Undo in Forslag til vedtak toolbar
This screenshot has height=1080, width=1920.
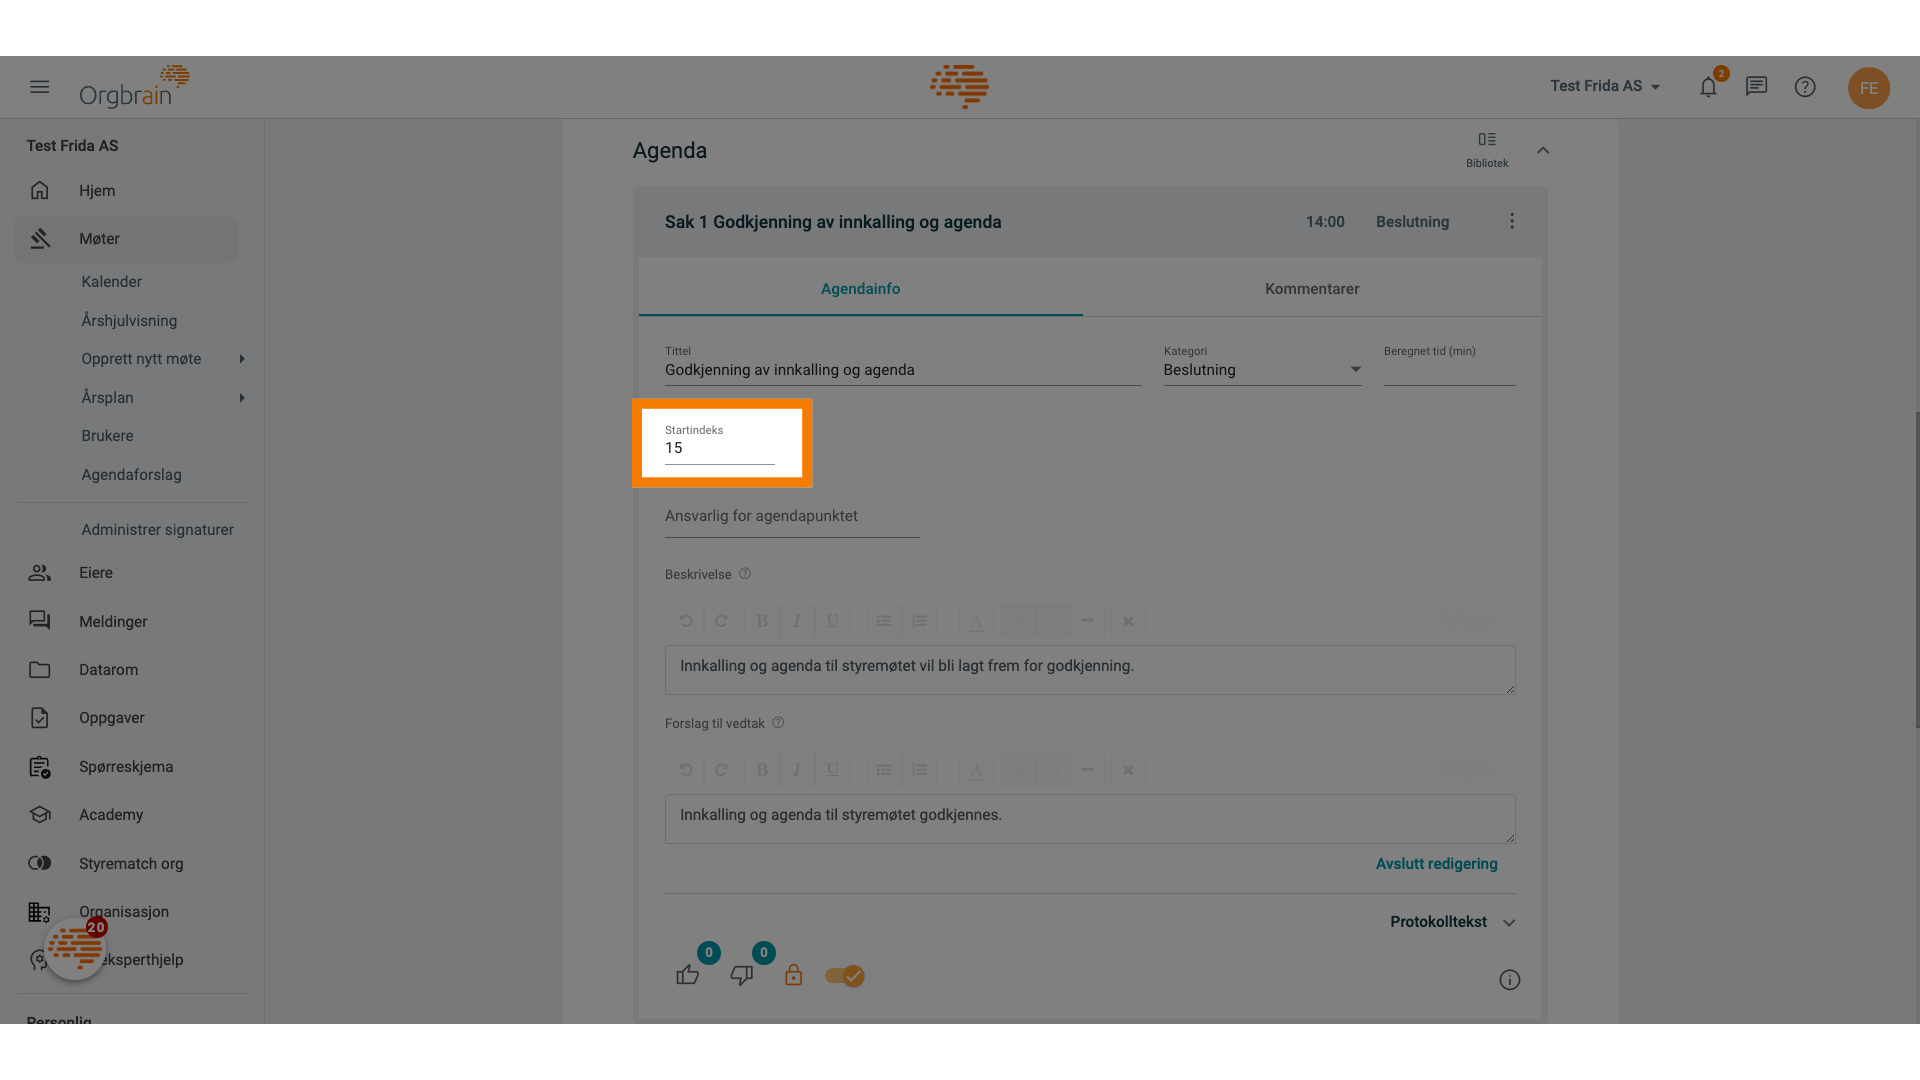686,770
